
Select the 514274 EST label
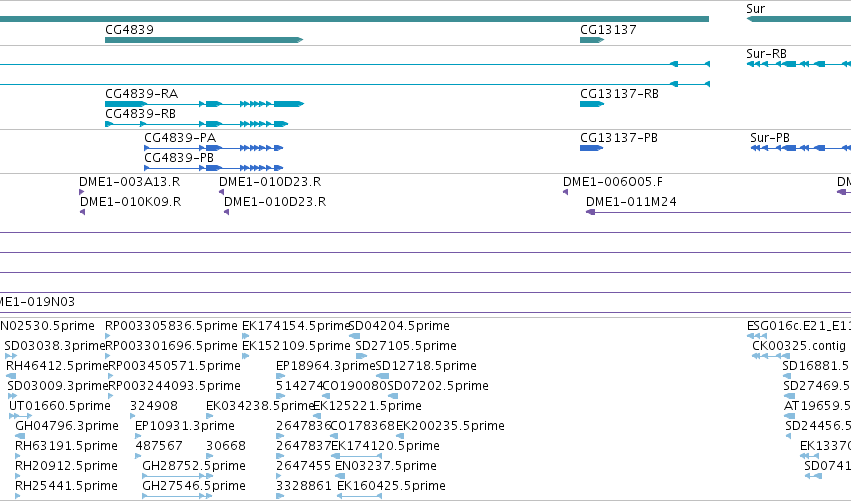(x=300, y=386)
